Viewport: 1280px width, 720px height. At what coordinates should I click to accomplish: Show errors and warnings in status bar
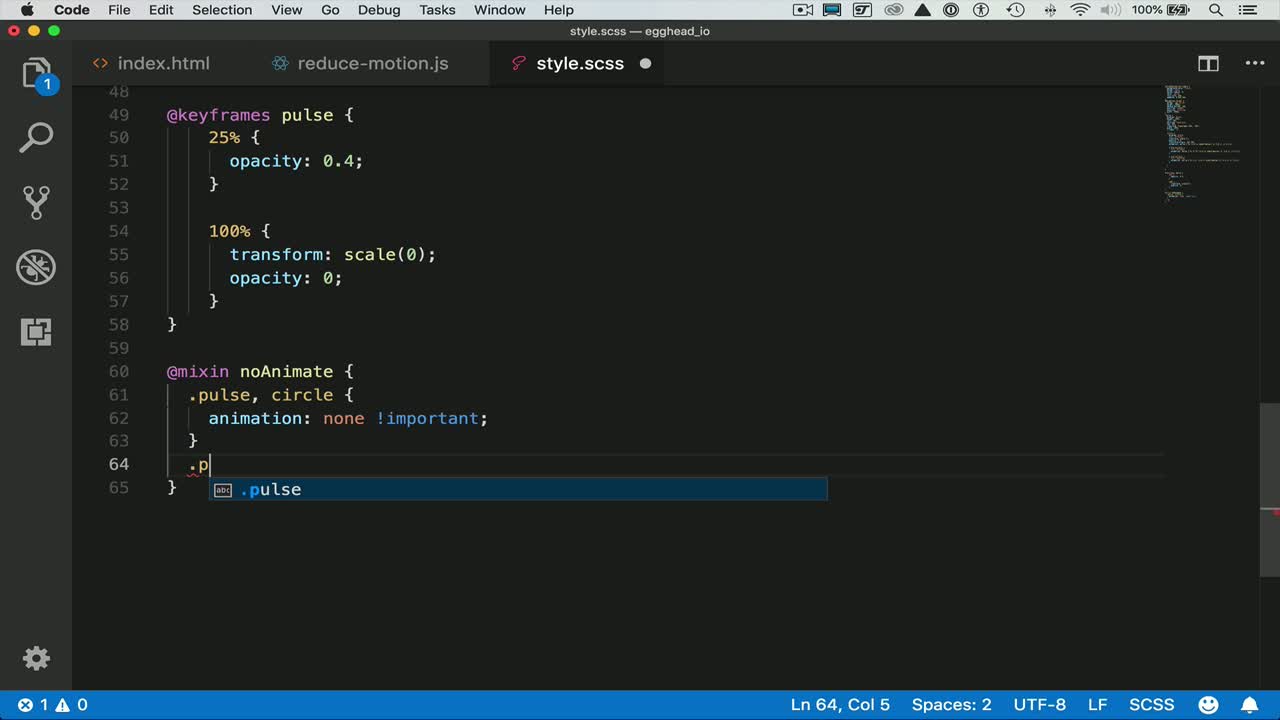(53, 705)
